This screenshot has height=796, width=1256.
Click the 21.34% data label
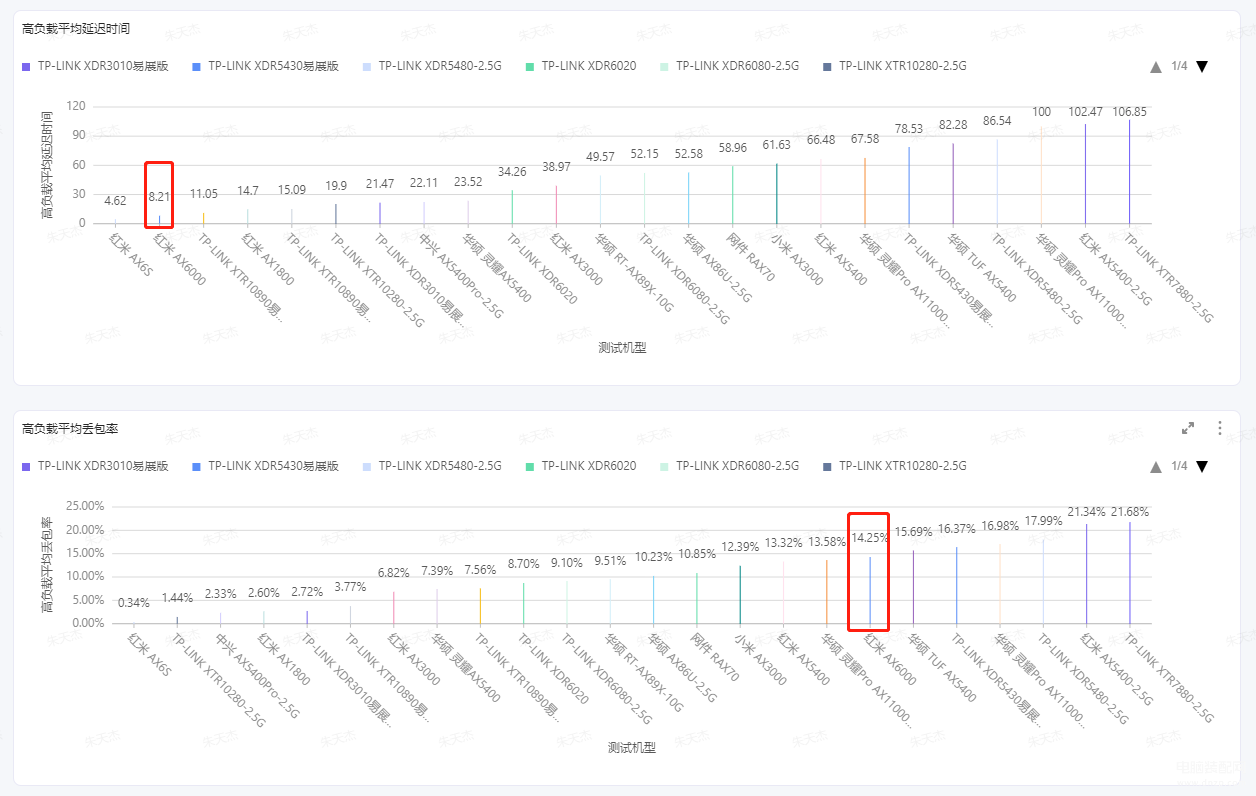1086,512
